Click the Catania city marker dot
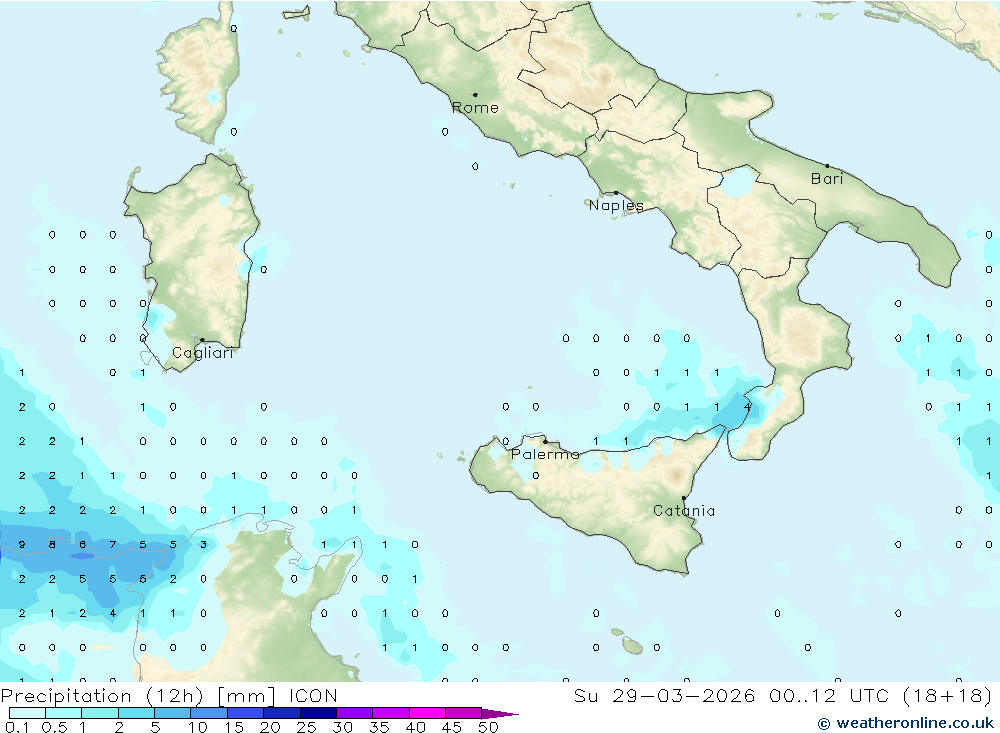The height and width of the screenshot is (733, 1000). pyautogui.click(x=684, y=498)
